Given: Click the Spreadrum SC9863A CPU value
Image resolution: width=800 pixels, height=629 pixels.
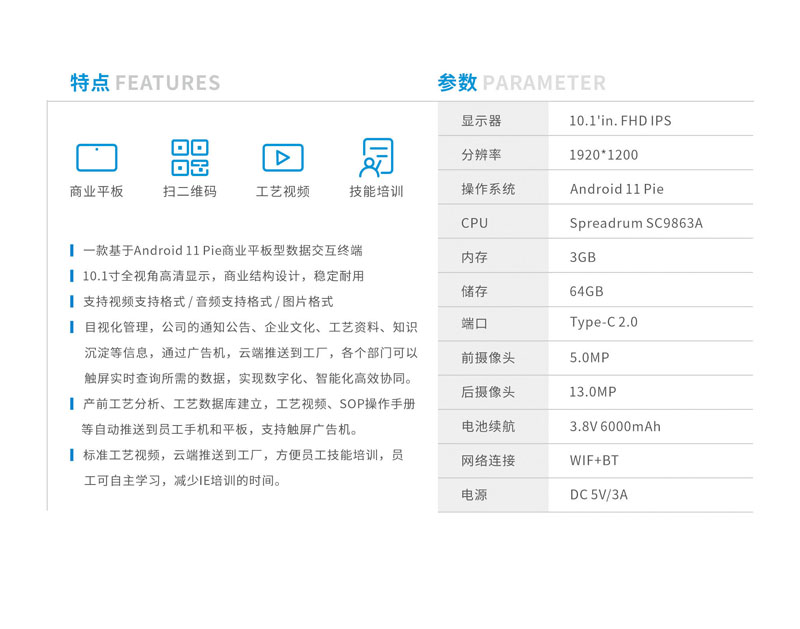Looking at the screenshot, I should (636, 223).
